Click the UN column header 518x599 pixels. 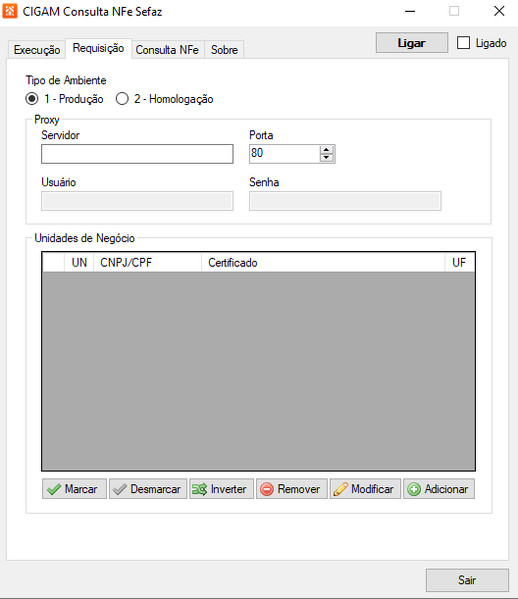click(x=79, y=262)
